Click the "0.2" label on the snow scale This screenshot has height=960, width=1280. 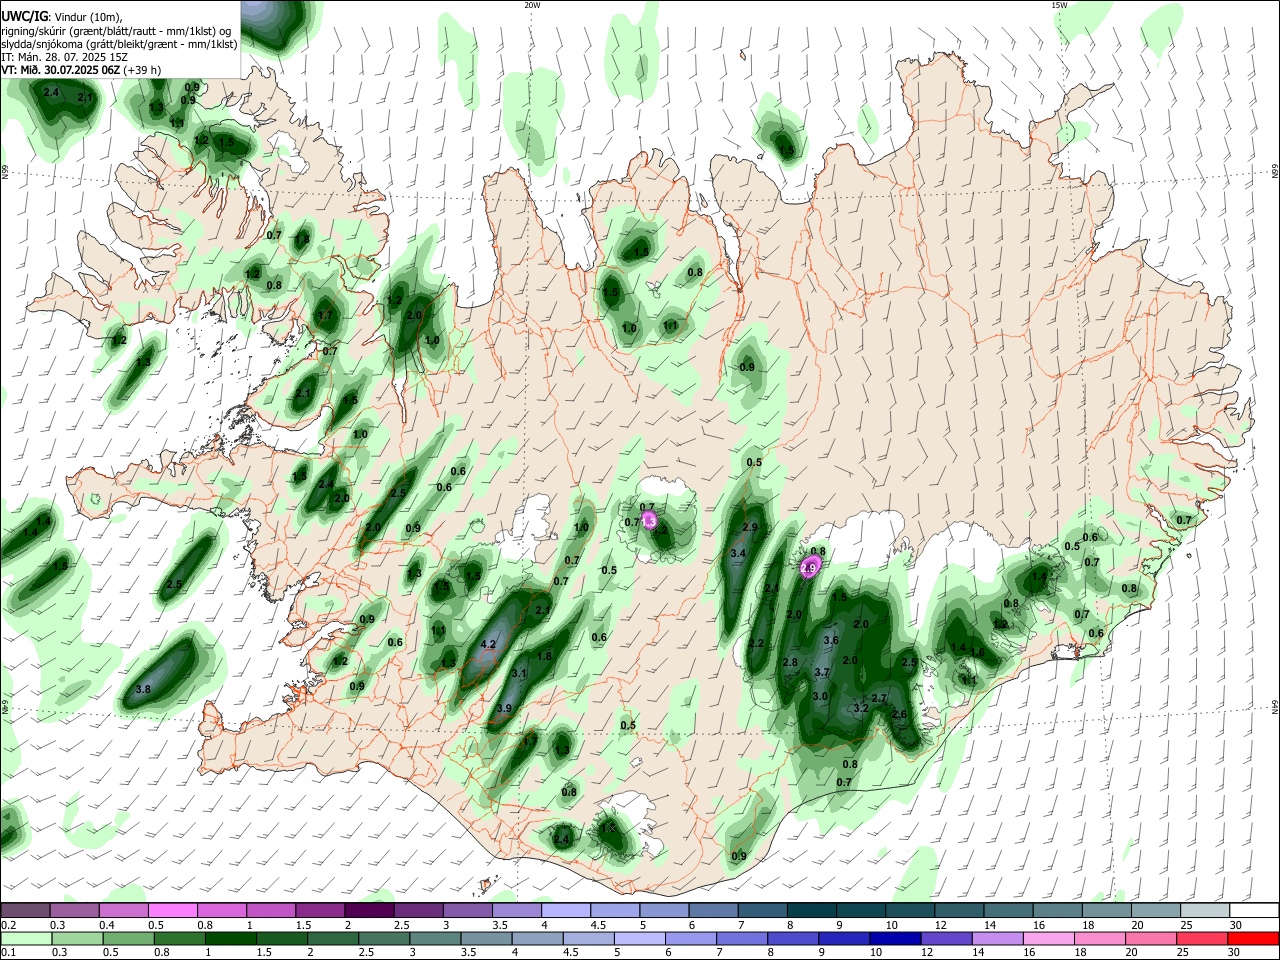9,925
